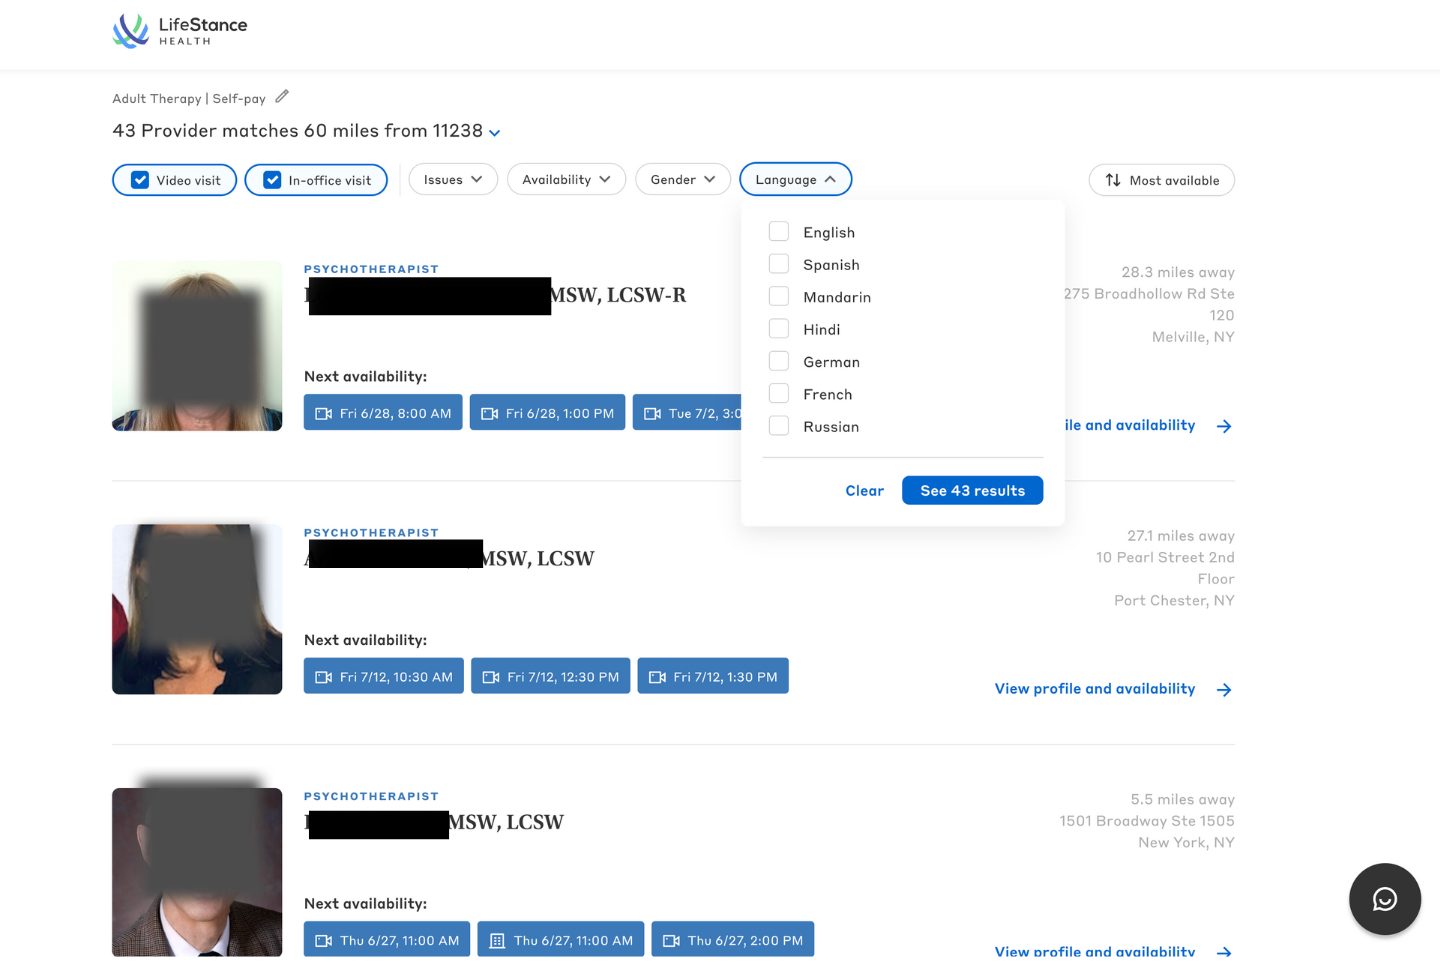
Task: Expand the Gender filter dropdown
Action: (682, 180)
